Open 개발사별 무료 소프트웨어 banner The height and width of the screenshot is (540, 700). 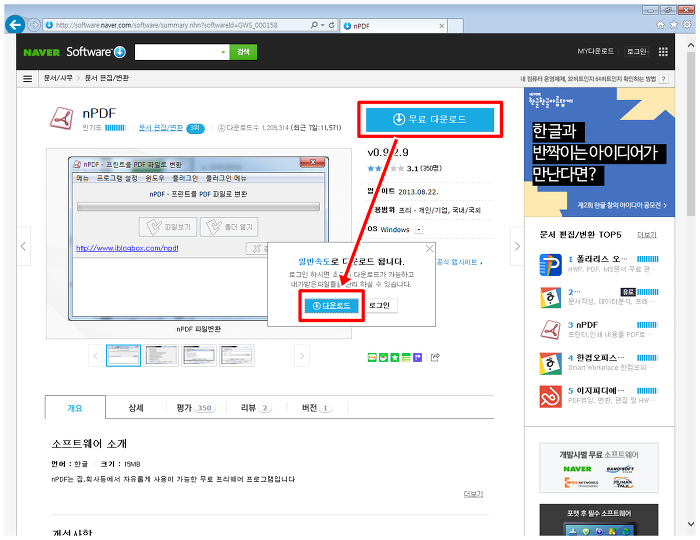599,468
